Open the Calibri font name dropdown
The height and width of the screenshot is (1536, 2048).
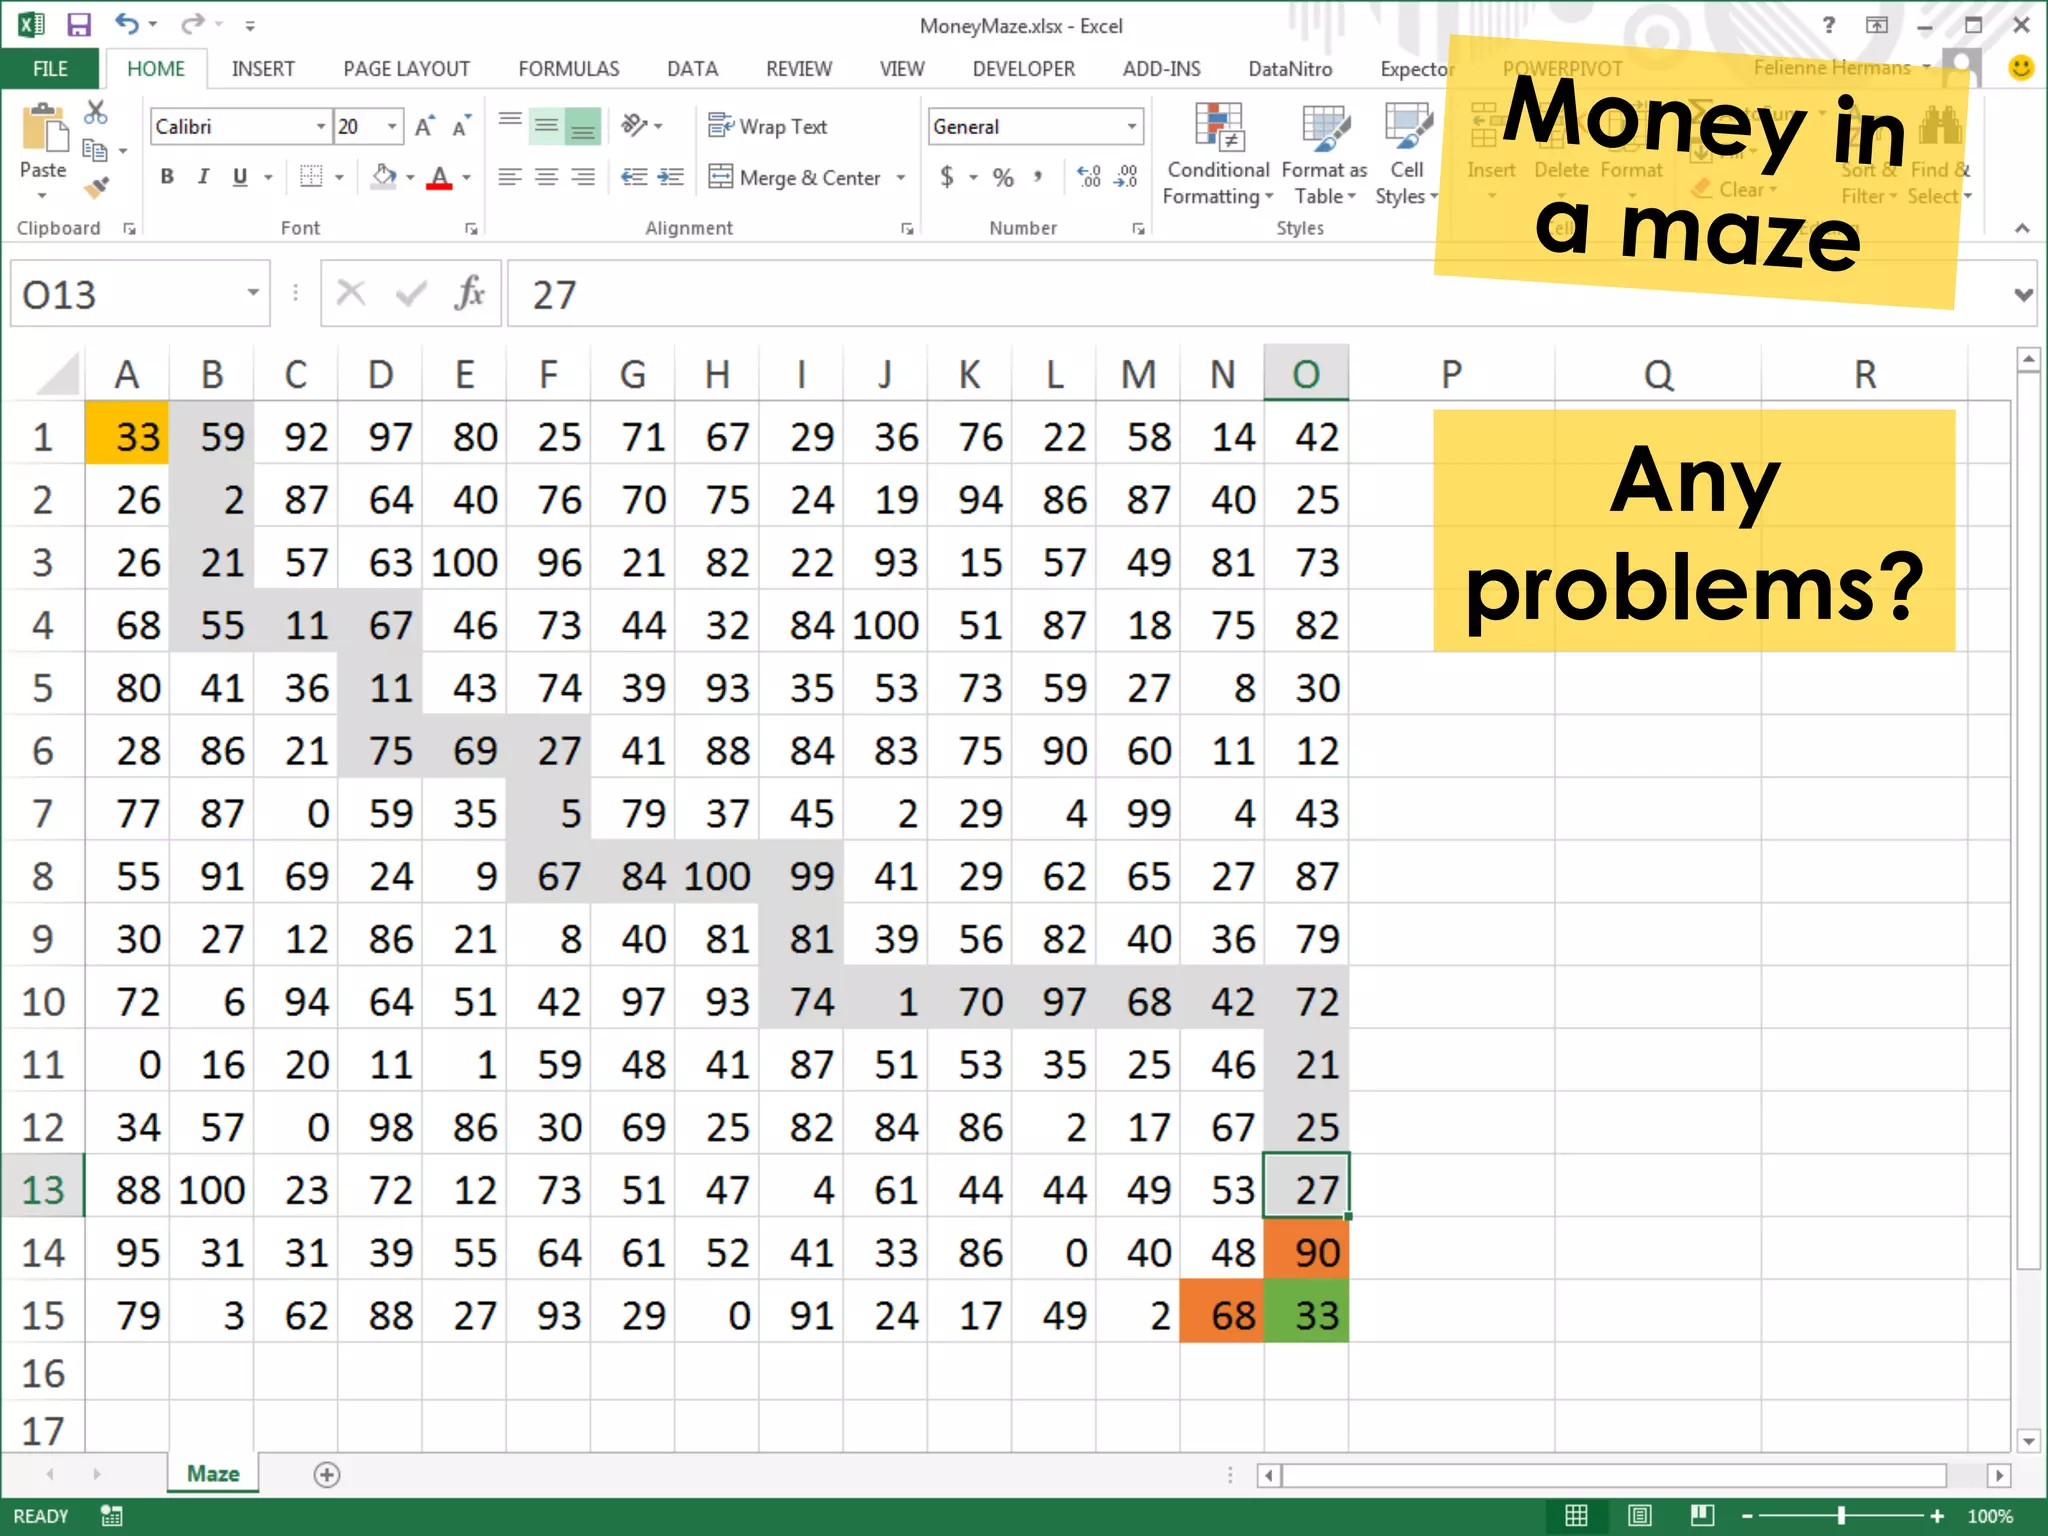(321, 127)
